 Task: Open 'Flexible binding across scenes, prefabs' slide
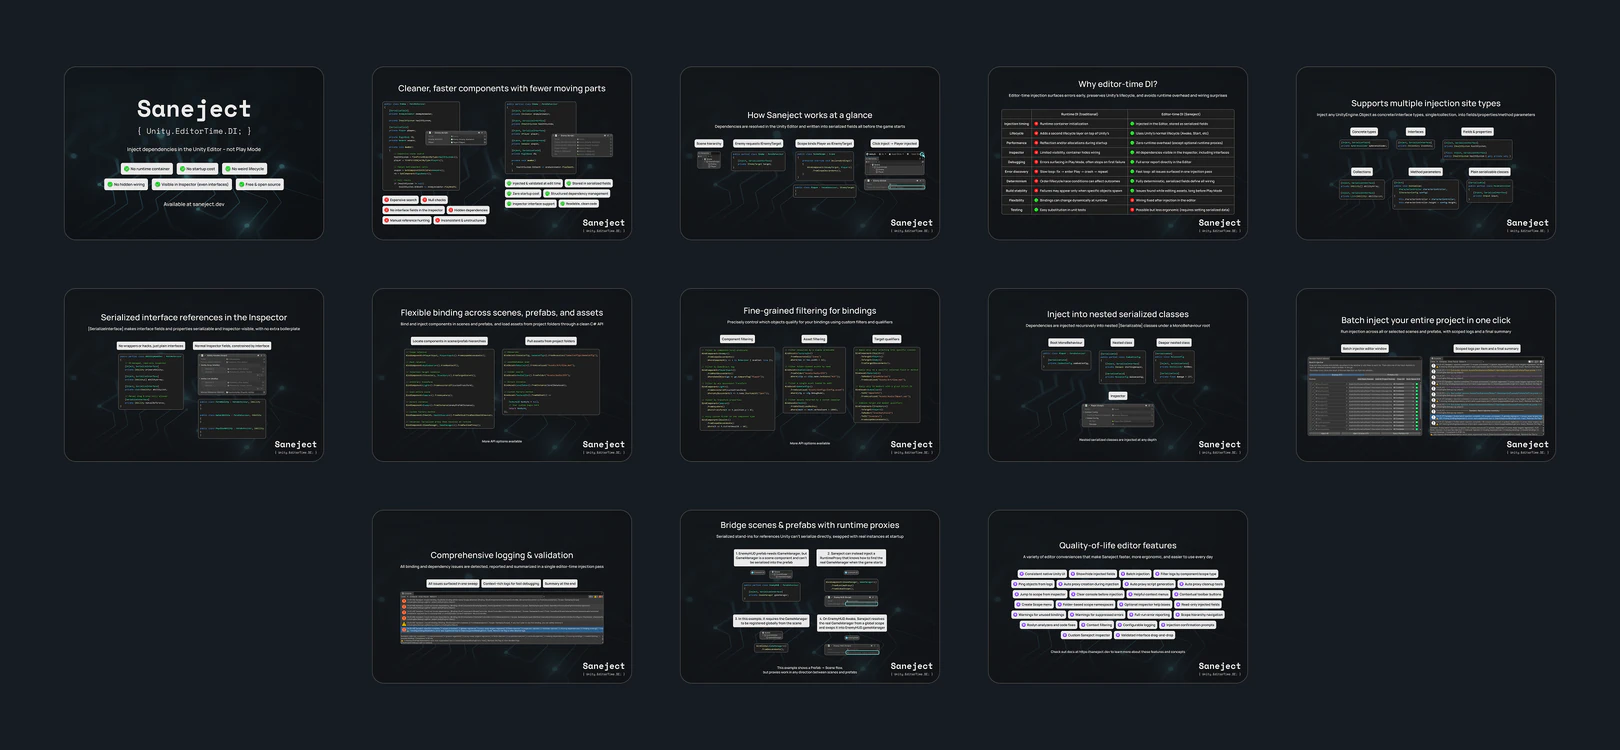[502, 375]
